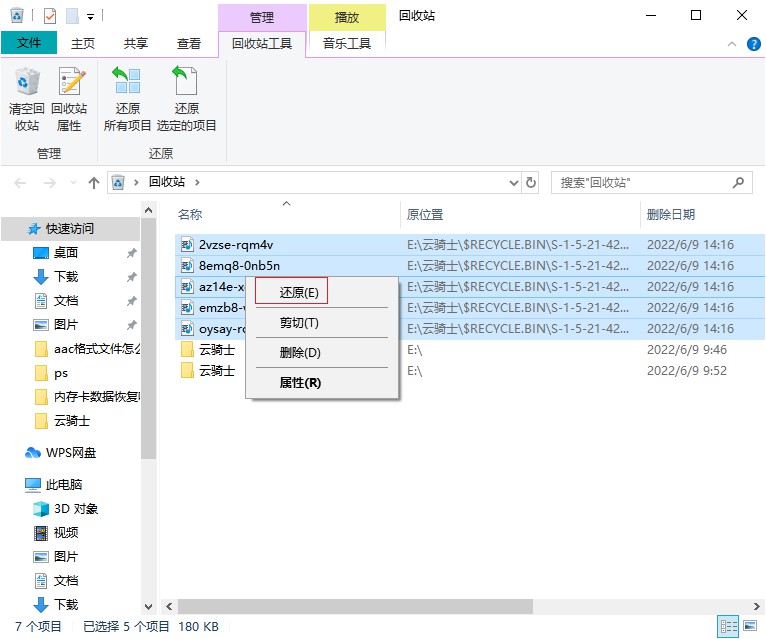Image resolution: width=766 pixels, height=639 pixels.
Task: Expand the chevron after 回收站 in path
Action: 197,182
